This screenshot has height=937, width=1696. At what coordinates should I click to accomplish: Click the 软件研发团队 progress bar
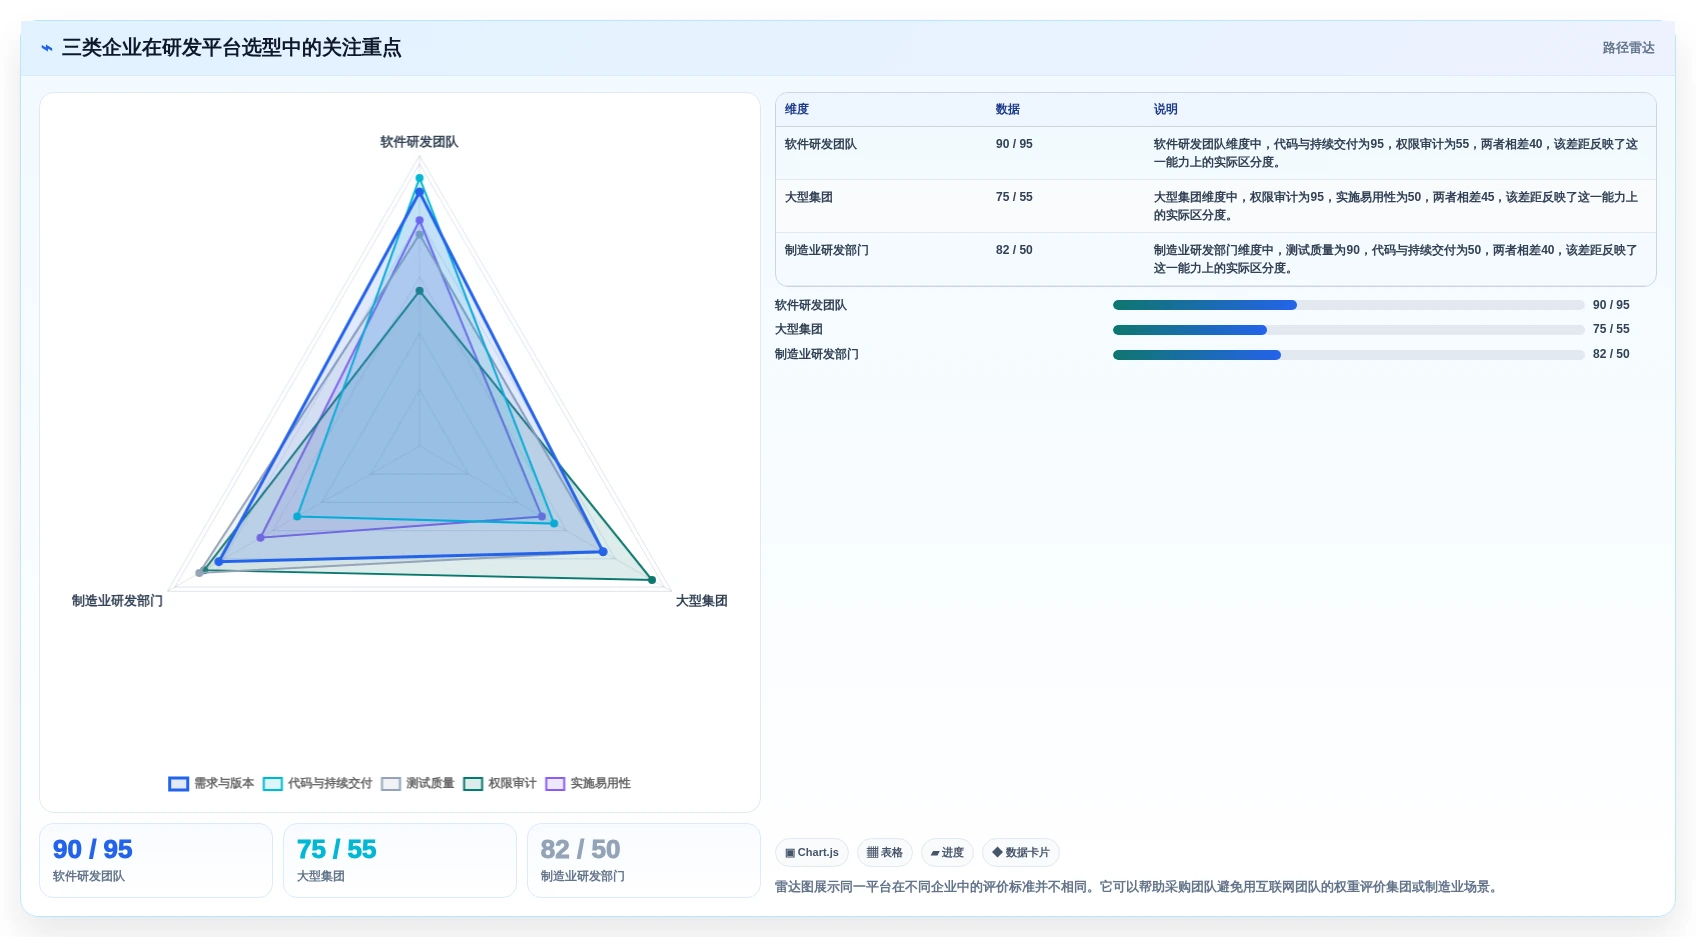pos(1348,306)
